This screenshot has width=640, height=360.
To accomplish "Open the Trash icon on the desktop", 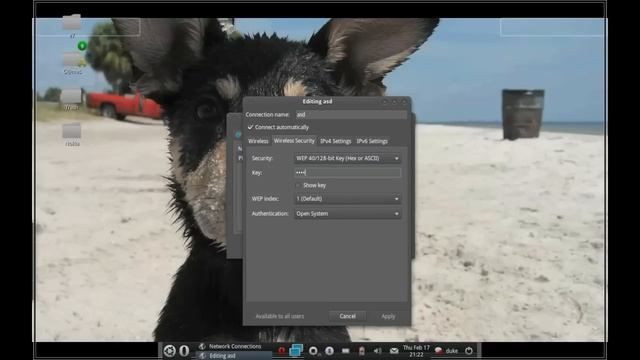I will [x=71, y=99].
